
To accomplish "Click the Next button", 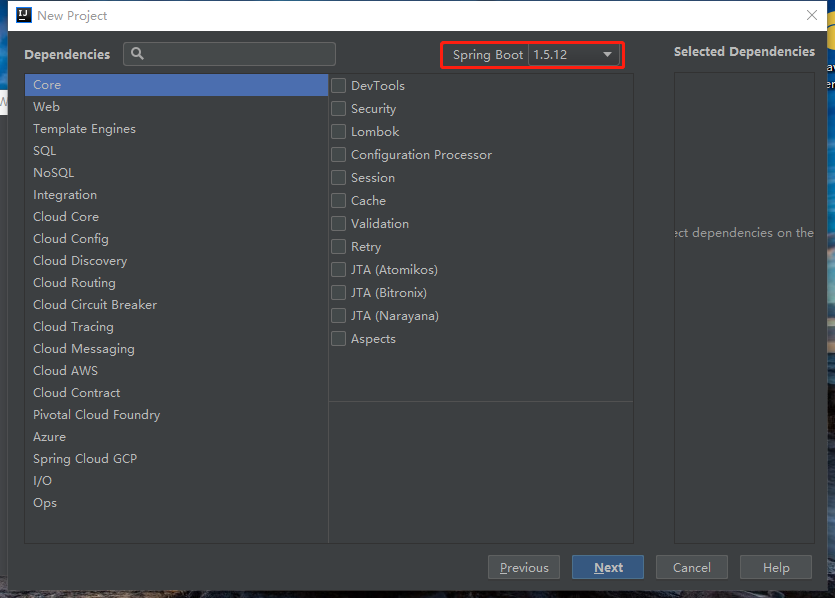I will (608, 567).
